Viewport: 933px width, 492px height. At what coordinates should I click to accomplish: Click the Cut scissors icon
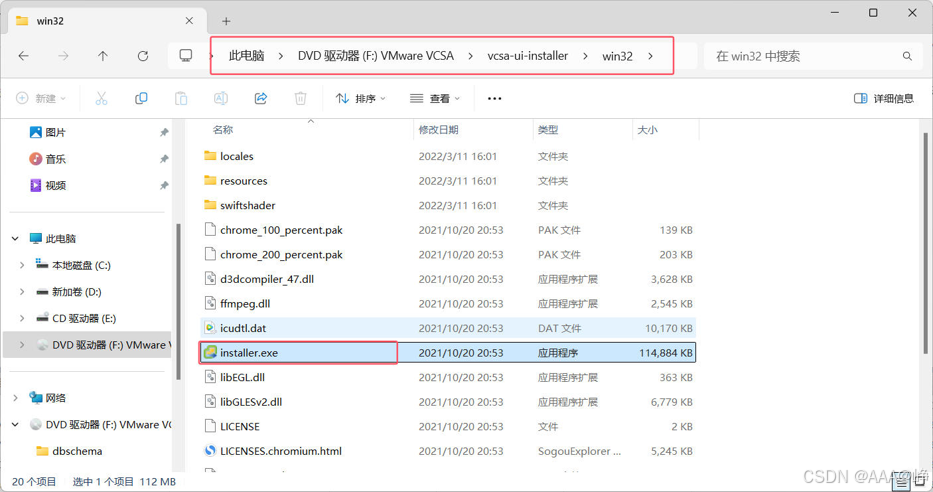(101, 98)
